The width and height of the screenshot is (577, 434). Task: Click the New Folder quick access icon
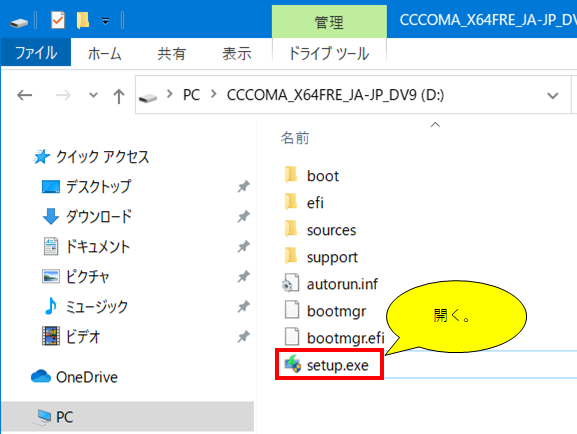coord(83,20)
